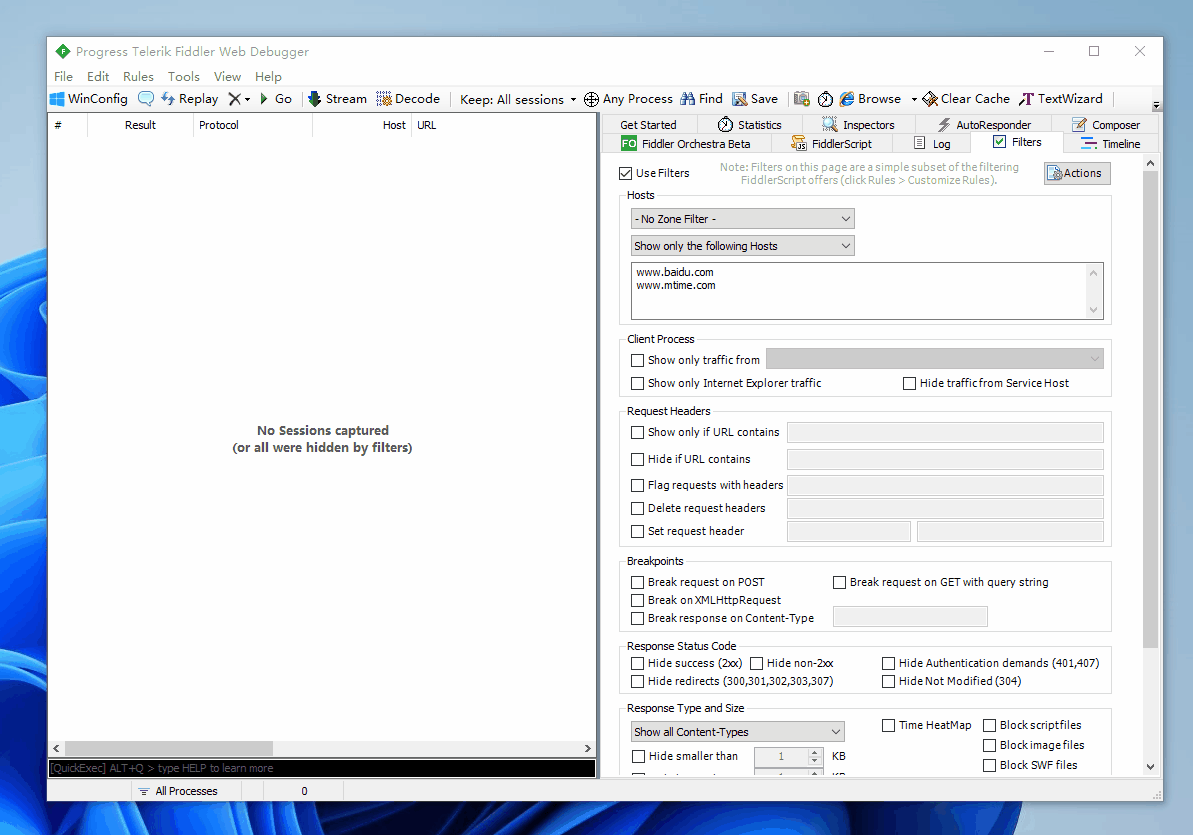Save sessions with the Save icon

pyautogui.click(x=755, y=99)
